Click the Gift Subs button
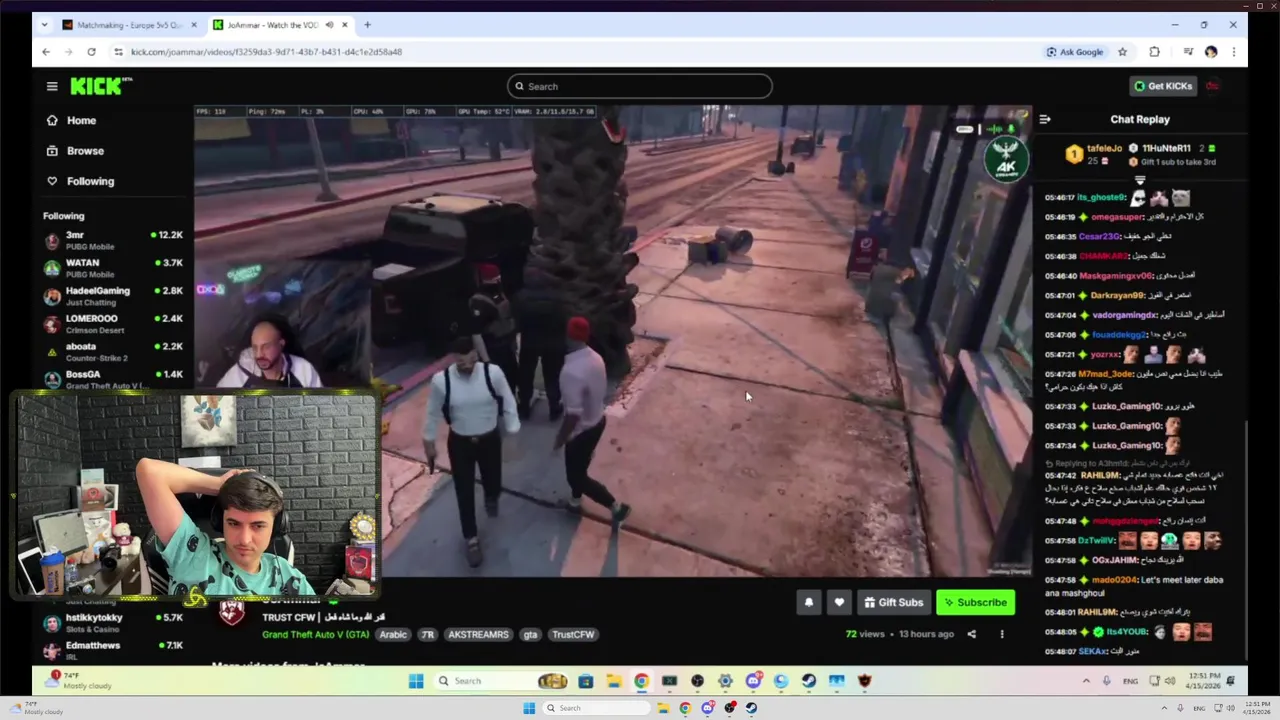The height and width of the screenshot is (720, 1280). coord(894,602)
